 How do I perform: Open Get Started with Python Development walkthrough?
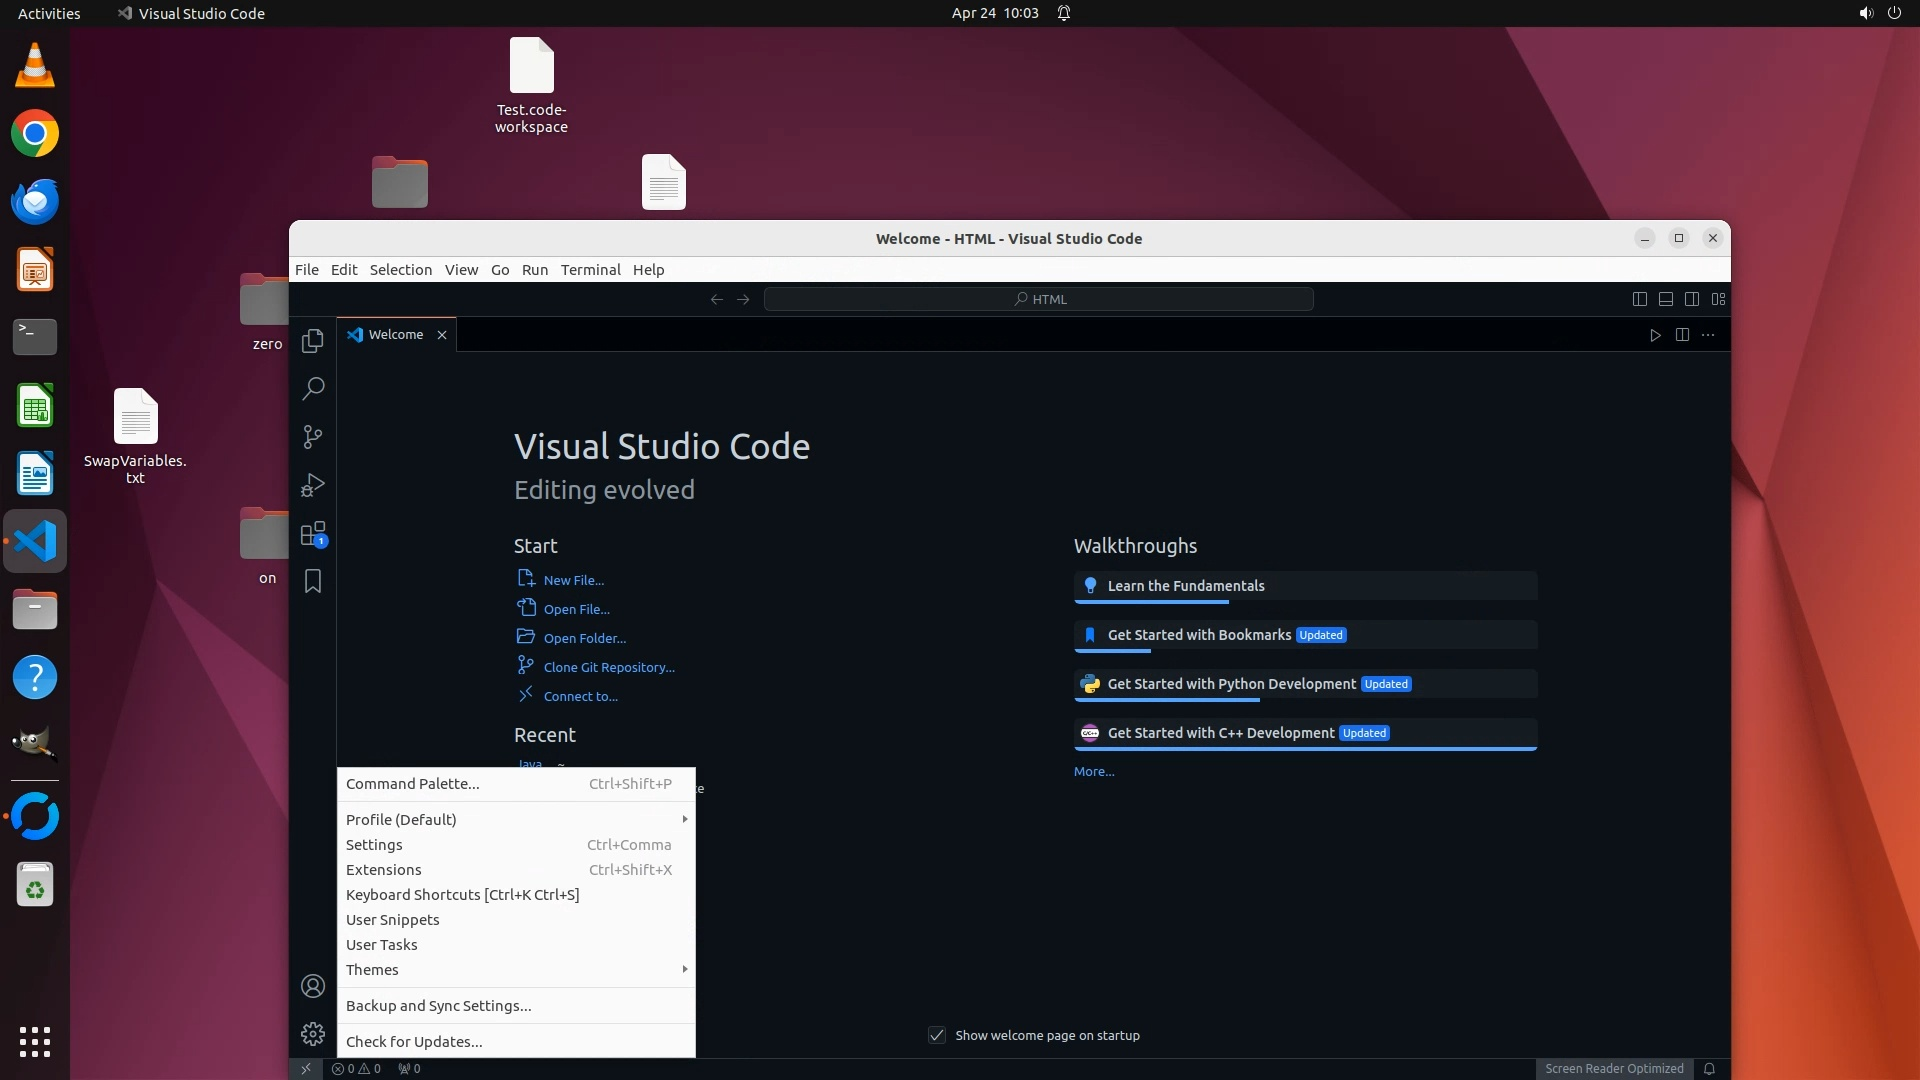tap(1231, 684)
